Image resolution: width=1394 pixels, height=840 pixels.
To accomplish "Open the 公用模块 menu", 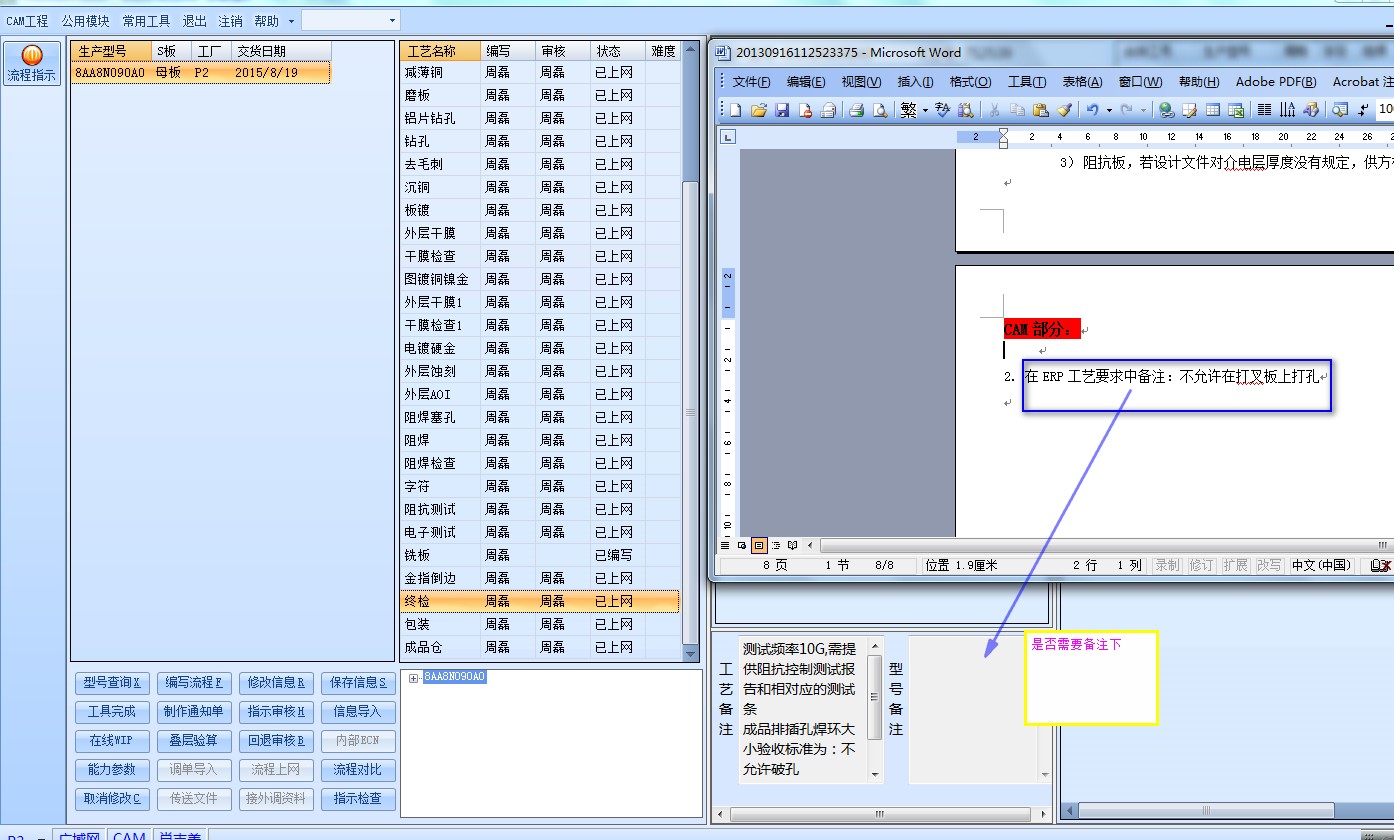I will point(85,21).
